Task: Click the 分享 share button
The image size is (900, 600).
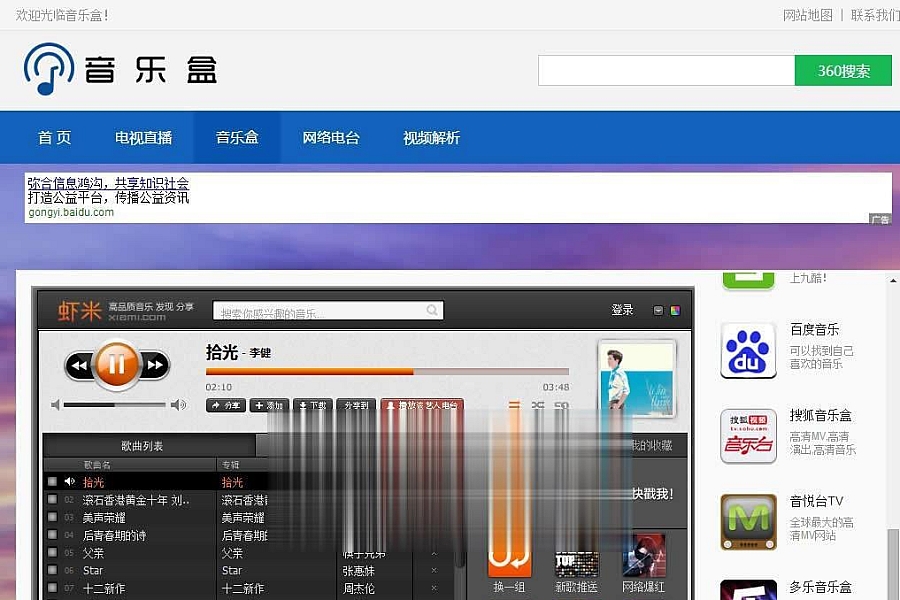Action: (226, 405)
